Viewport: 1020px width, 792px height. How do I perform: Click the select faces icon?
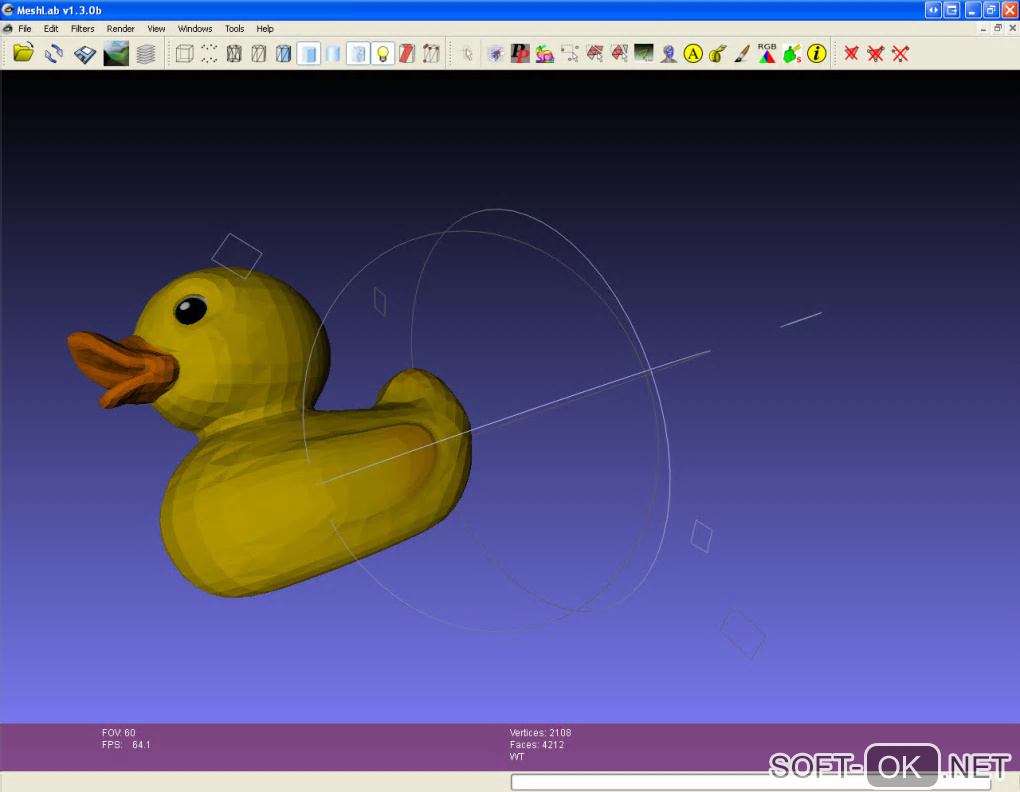(594, 53)
